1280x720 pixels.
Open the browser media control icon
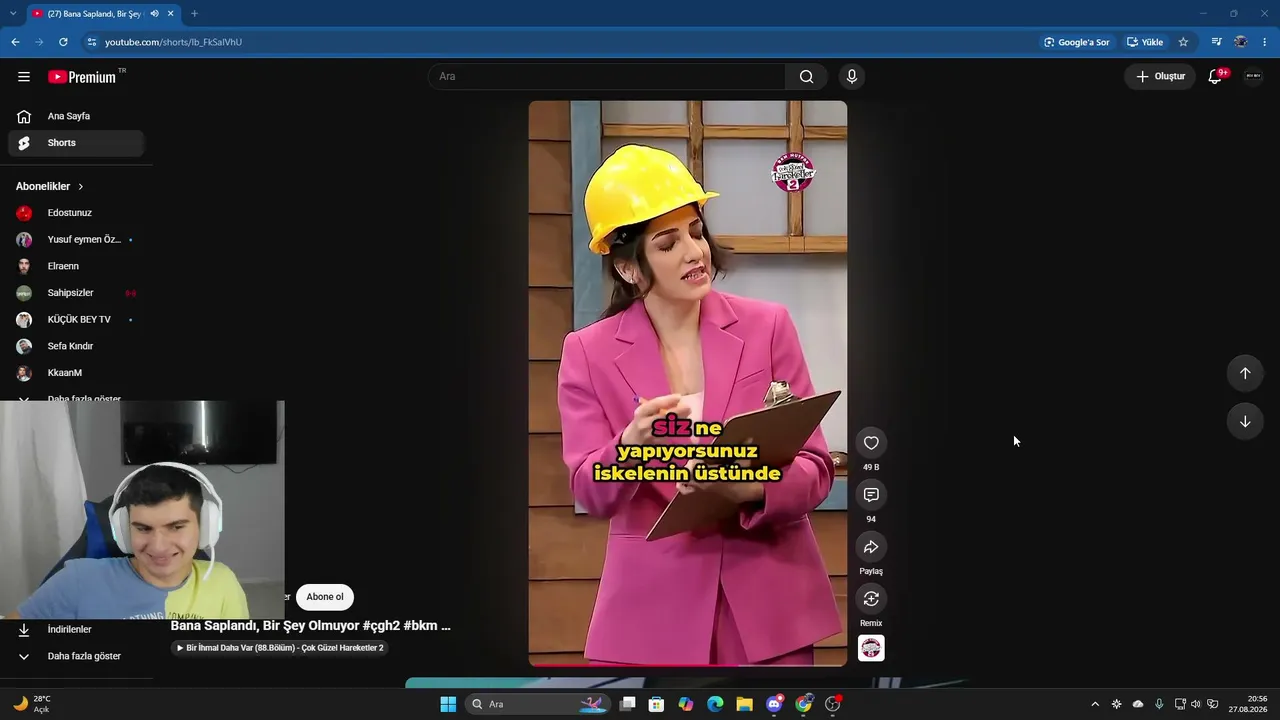pos(1216,42)
